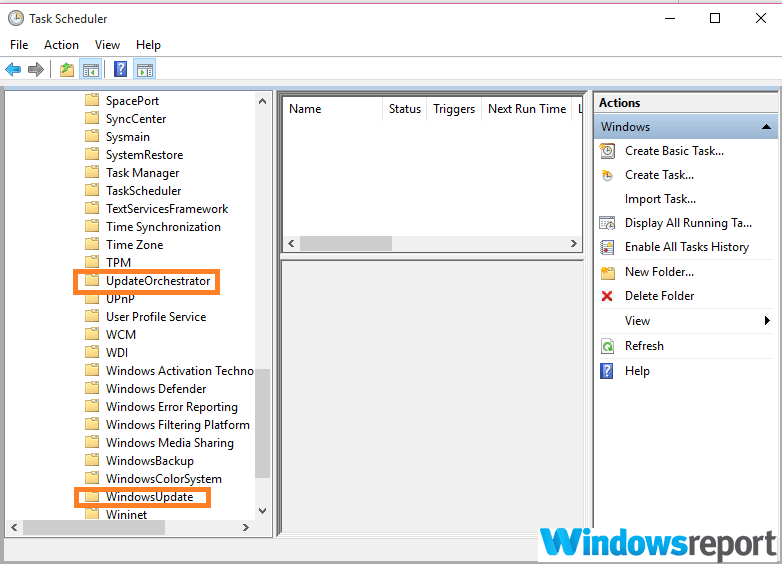Click the Create Task icon
The width and height of the screenshot is (782, 564).
click(607, 175)
